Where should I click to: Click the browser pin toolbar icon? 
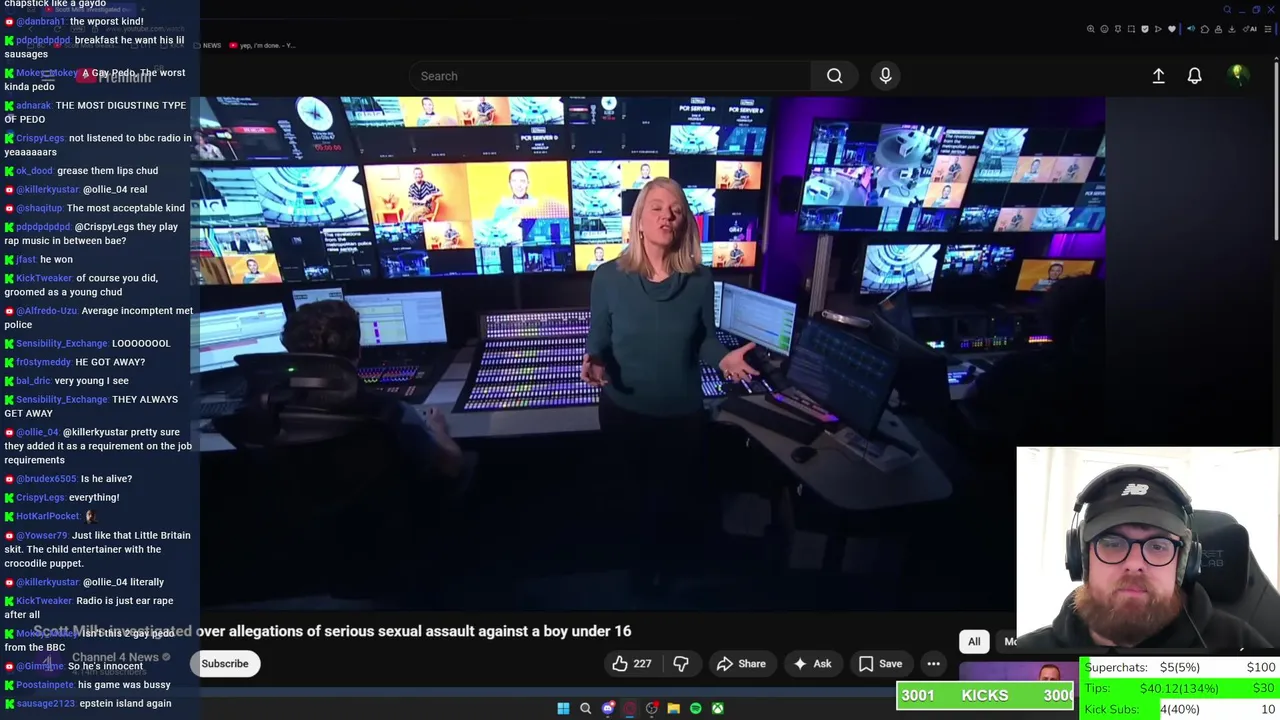[1118, 29]
